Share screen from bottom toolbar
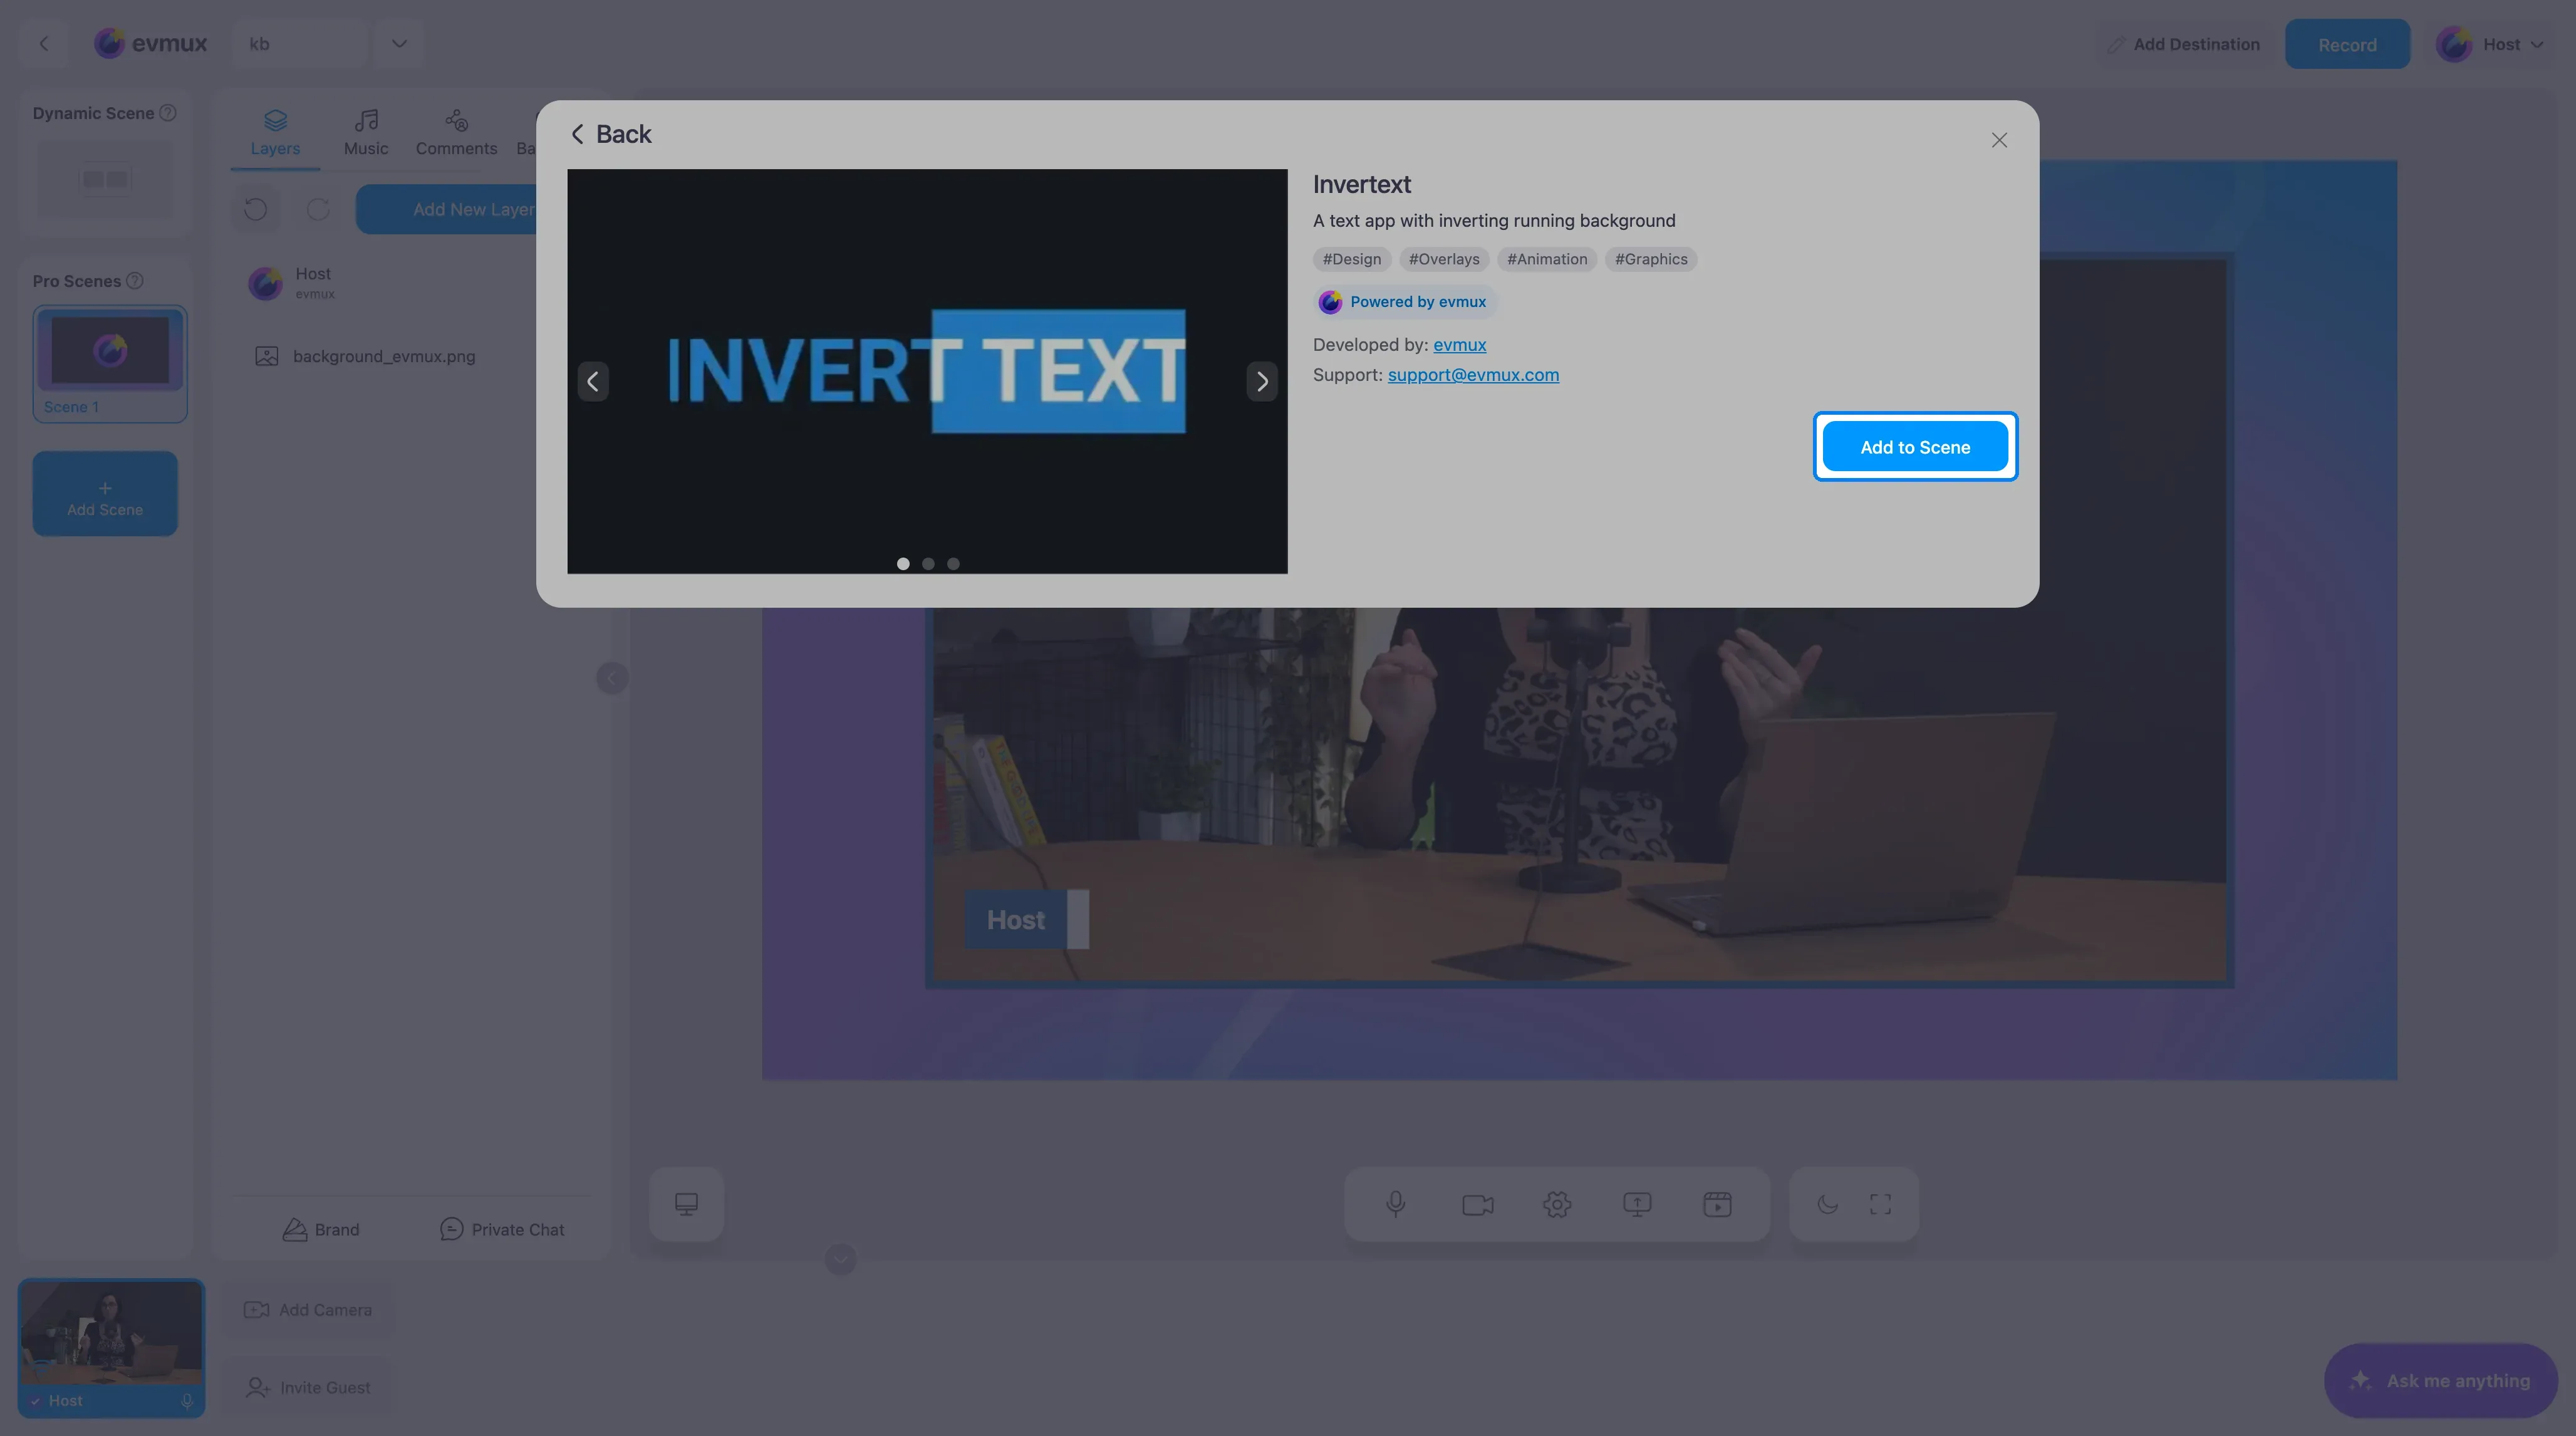This screenshot has height=1436, width=2576. click(x=1637, y=1204)
